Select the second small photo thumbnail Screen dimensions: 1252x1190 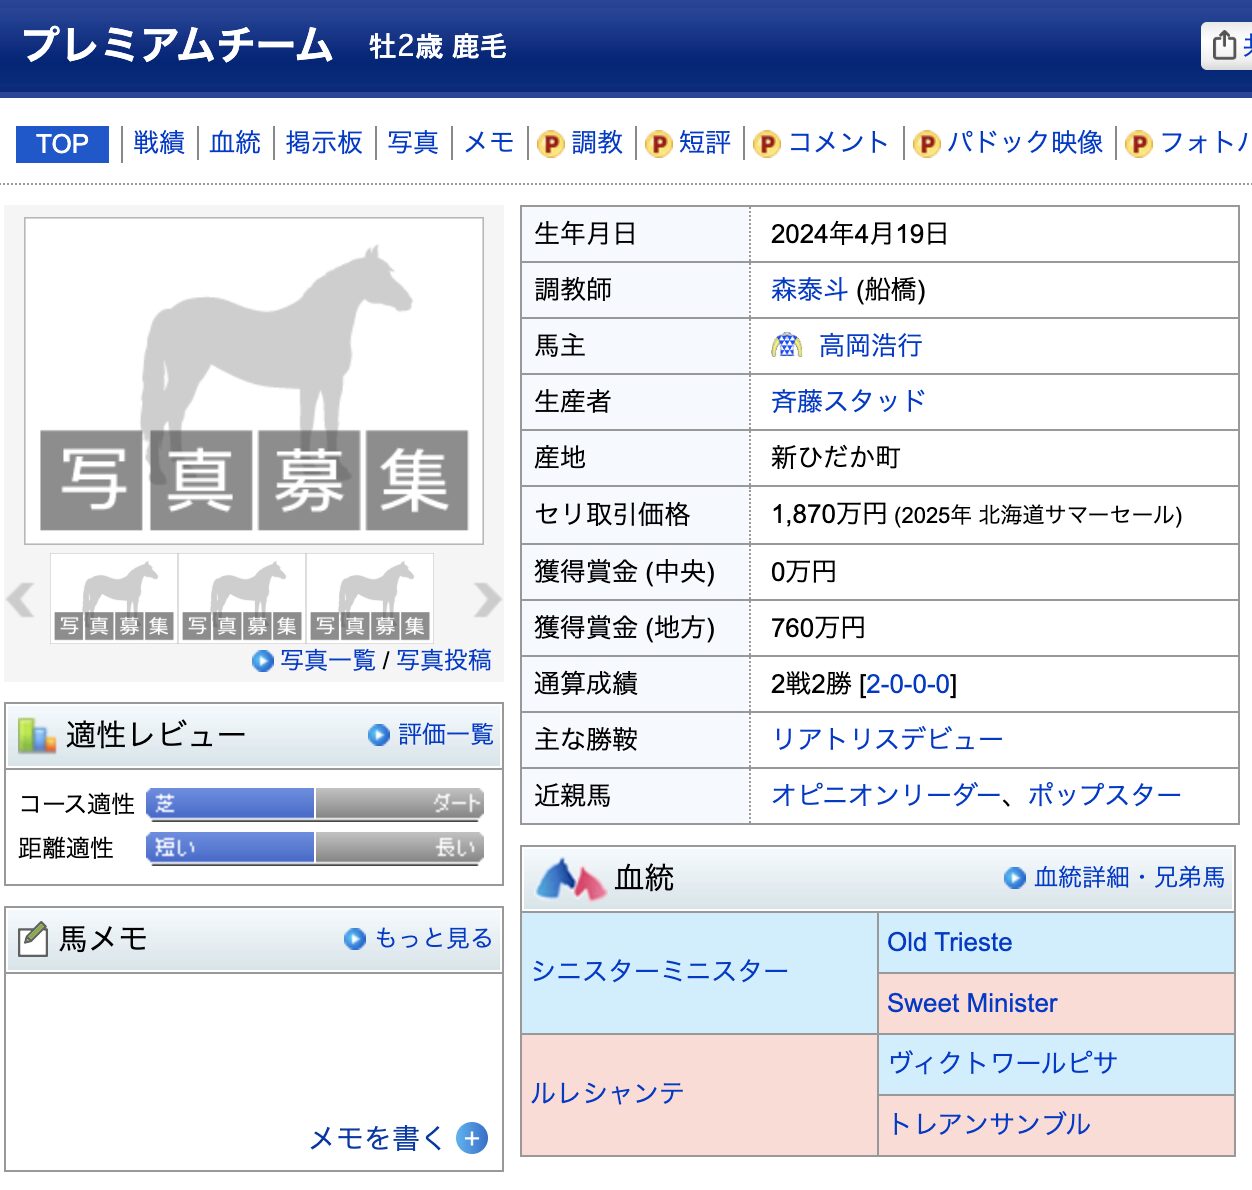coord(242,599)
